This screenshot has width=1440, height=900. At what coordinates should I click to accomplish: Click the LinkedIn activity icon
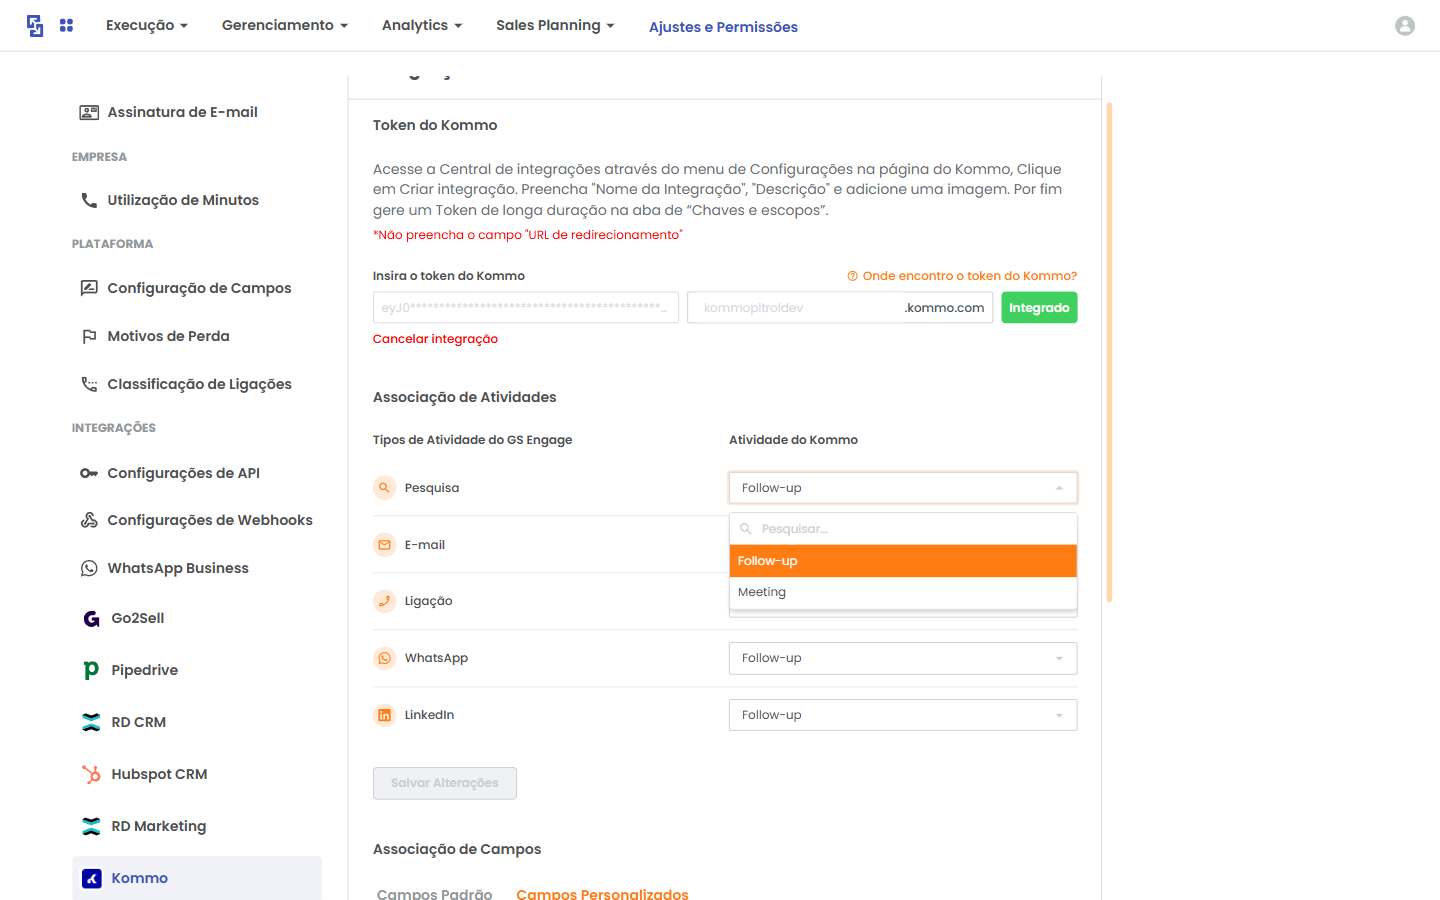(x=384, y=715)
